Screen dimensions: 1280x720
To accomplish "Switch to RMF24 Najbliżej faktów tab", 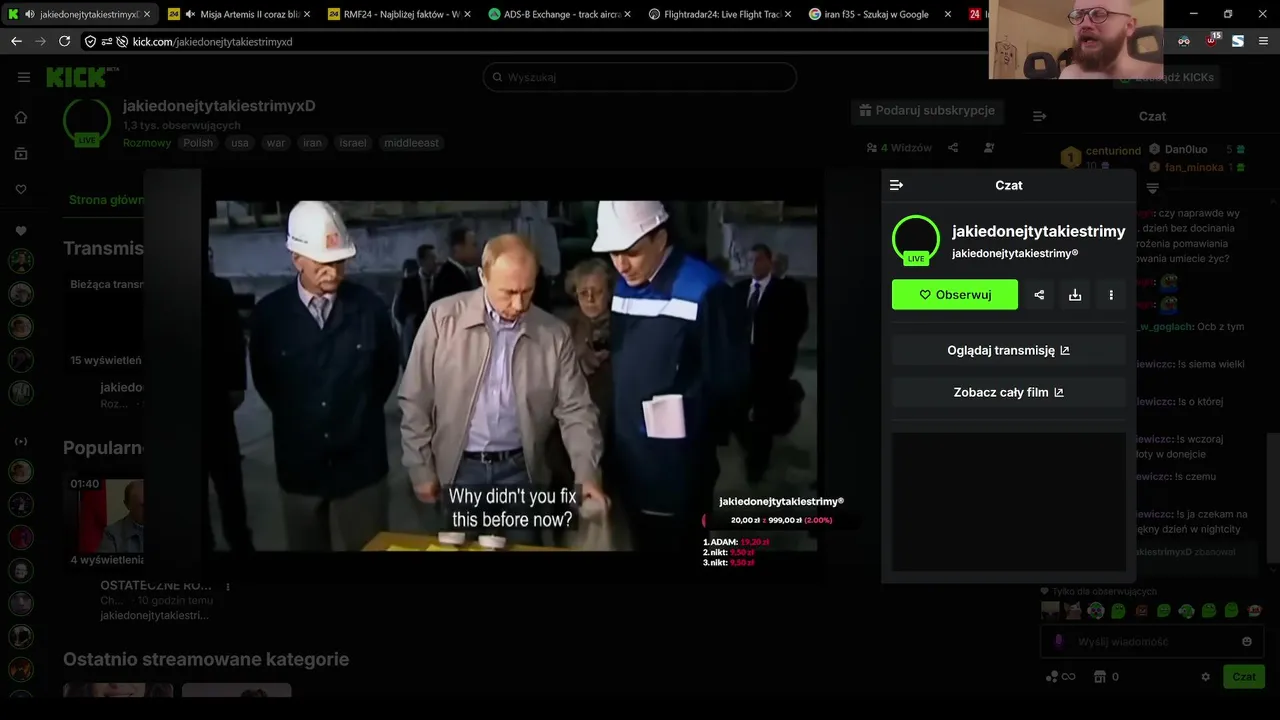I will click(400, 14).
